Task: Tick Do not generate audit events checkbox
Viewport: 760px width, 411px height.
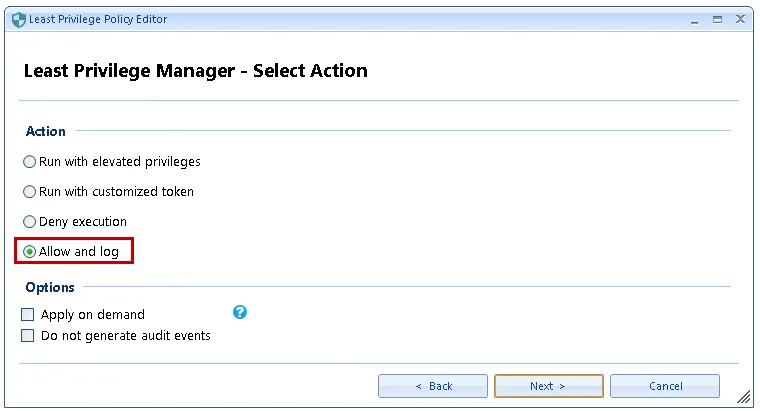Action: (28, 336)
